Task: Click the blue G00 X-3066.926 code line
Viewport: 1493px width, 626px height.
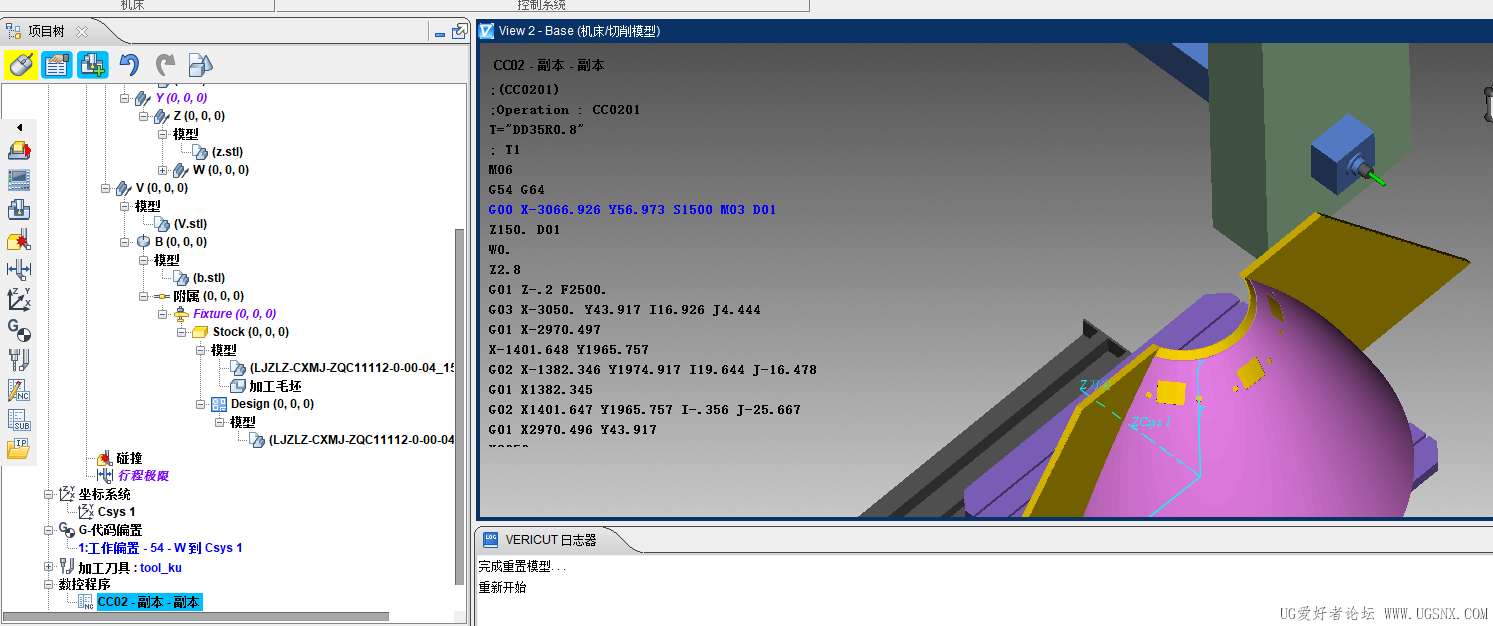Action: coord(632,210)
